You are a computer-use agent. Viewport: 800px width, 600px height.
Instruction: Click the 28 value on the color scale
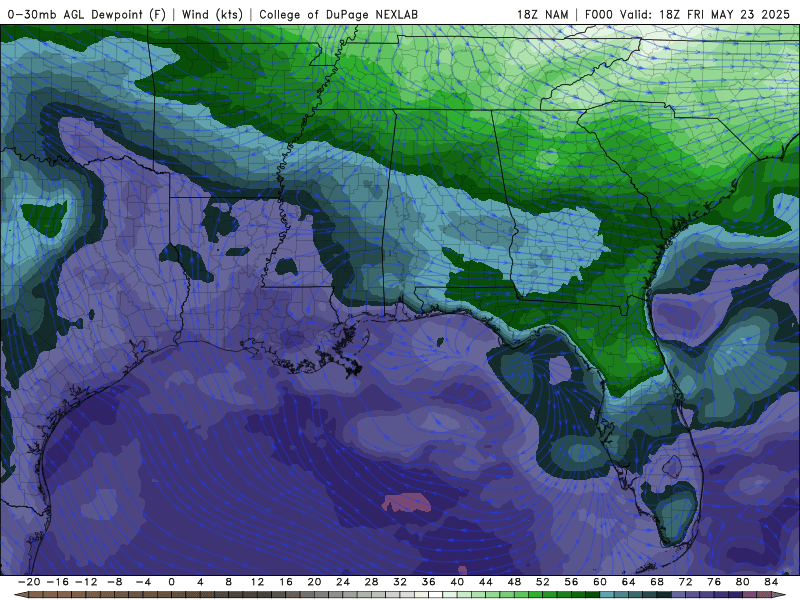(372, 582)
